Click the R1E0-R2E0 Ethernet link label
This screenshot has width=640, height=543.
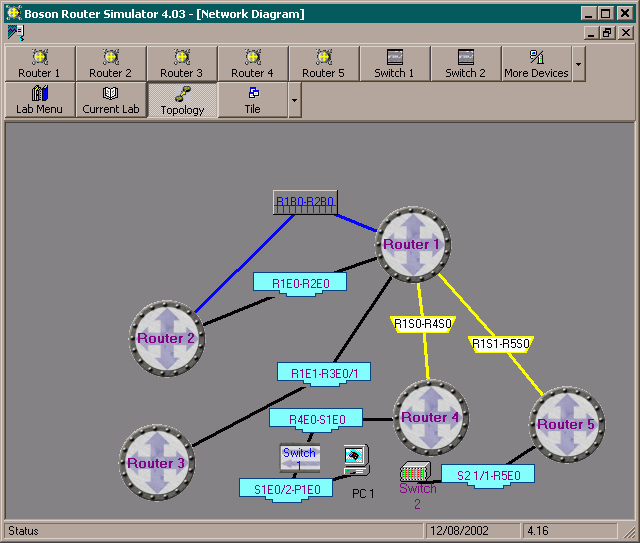point(300,283)
